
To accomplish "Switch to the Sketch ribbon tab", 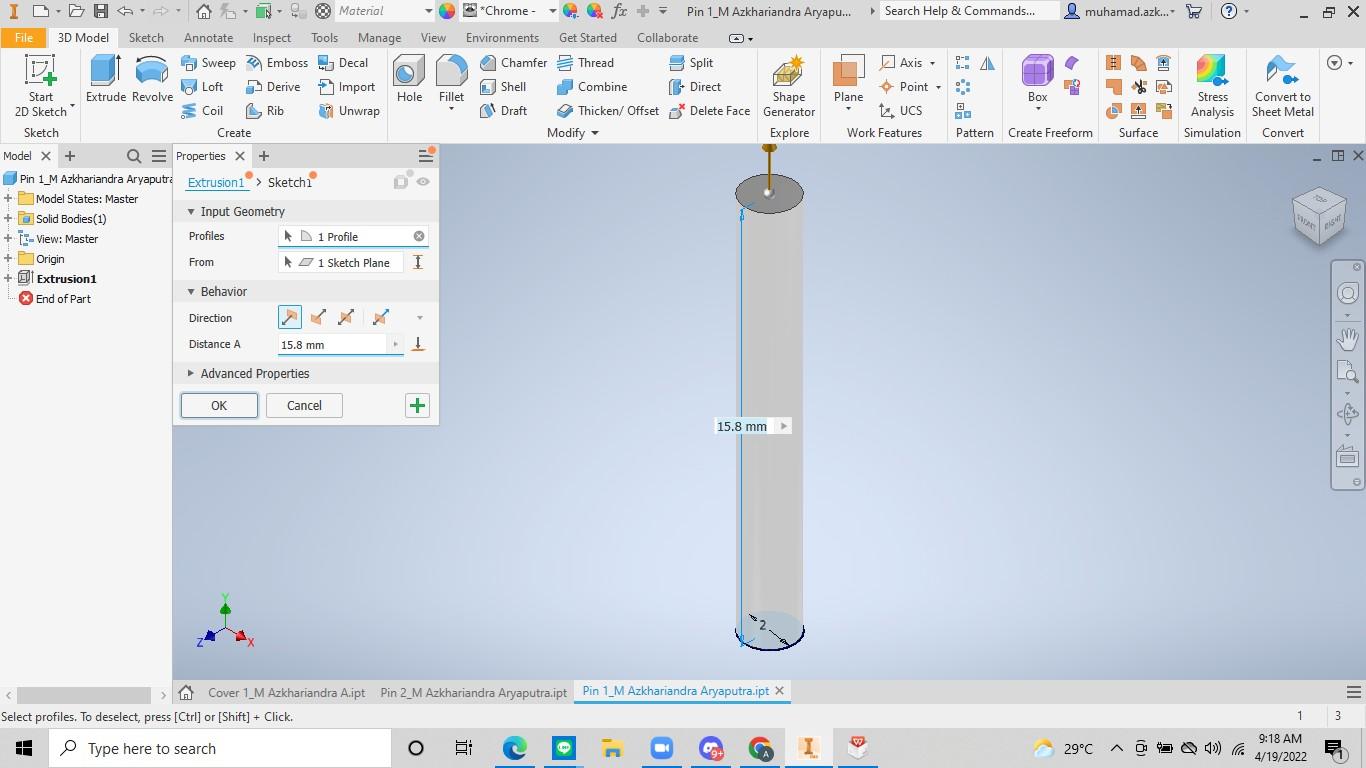I will click(146, 38).
